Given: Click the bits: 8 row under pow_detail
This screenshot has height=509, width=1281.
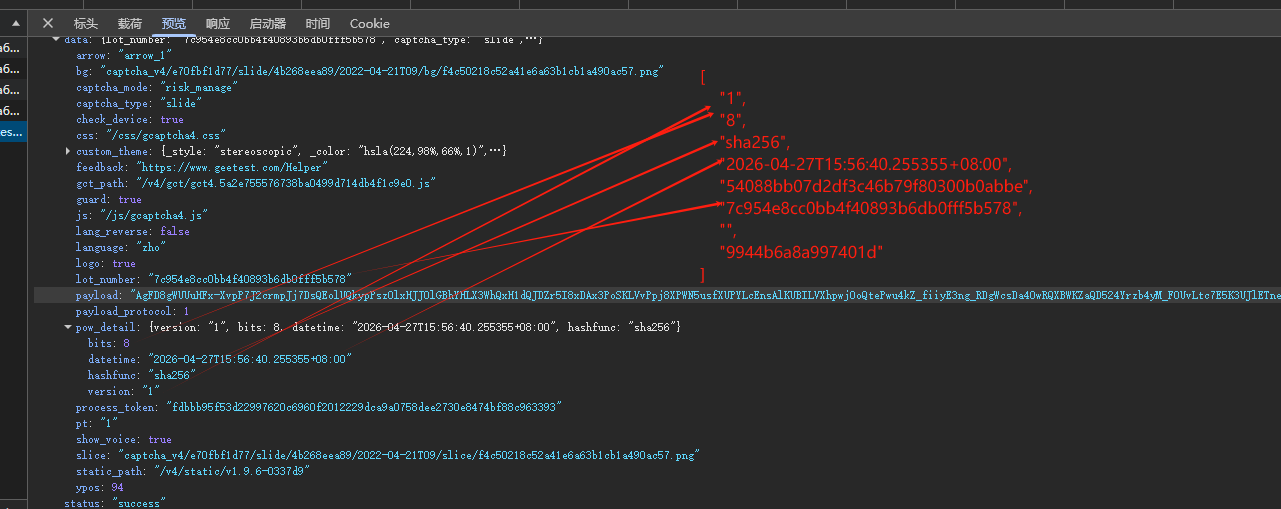Looking at the screenshot, I should (109, 343).
